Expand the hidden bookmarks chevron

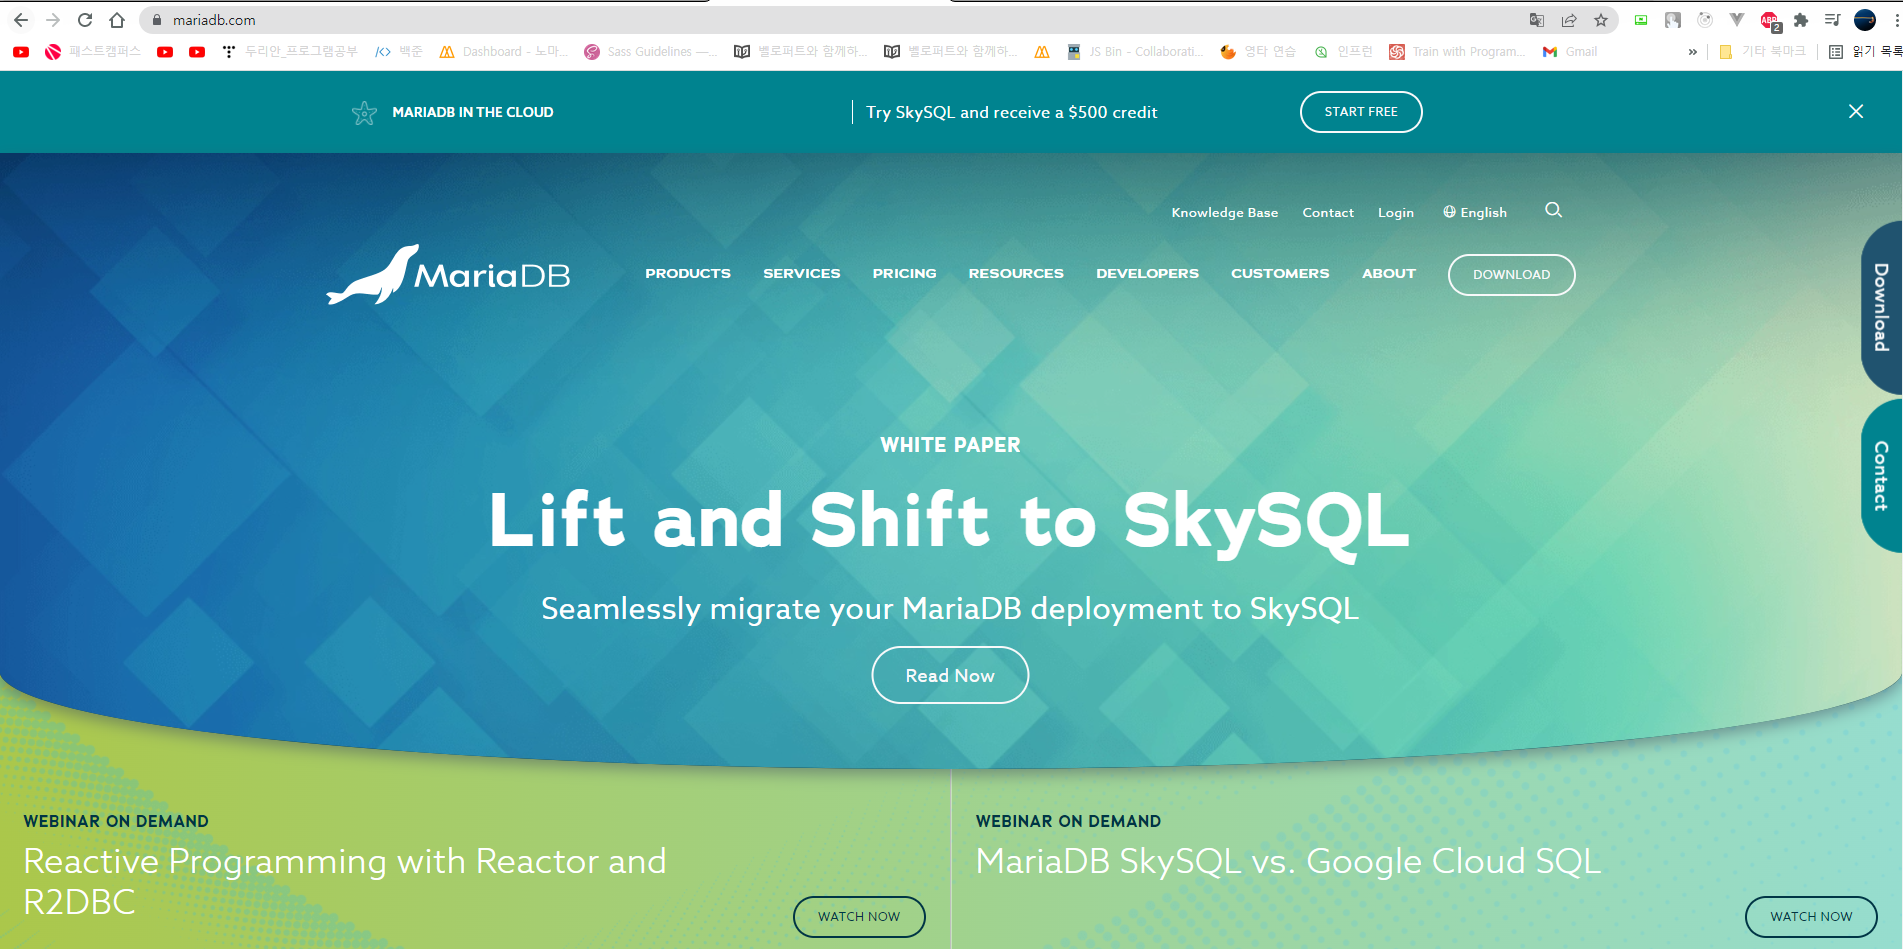pos(1693,52)
